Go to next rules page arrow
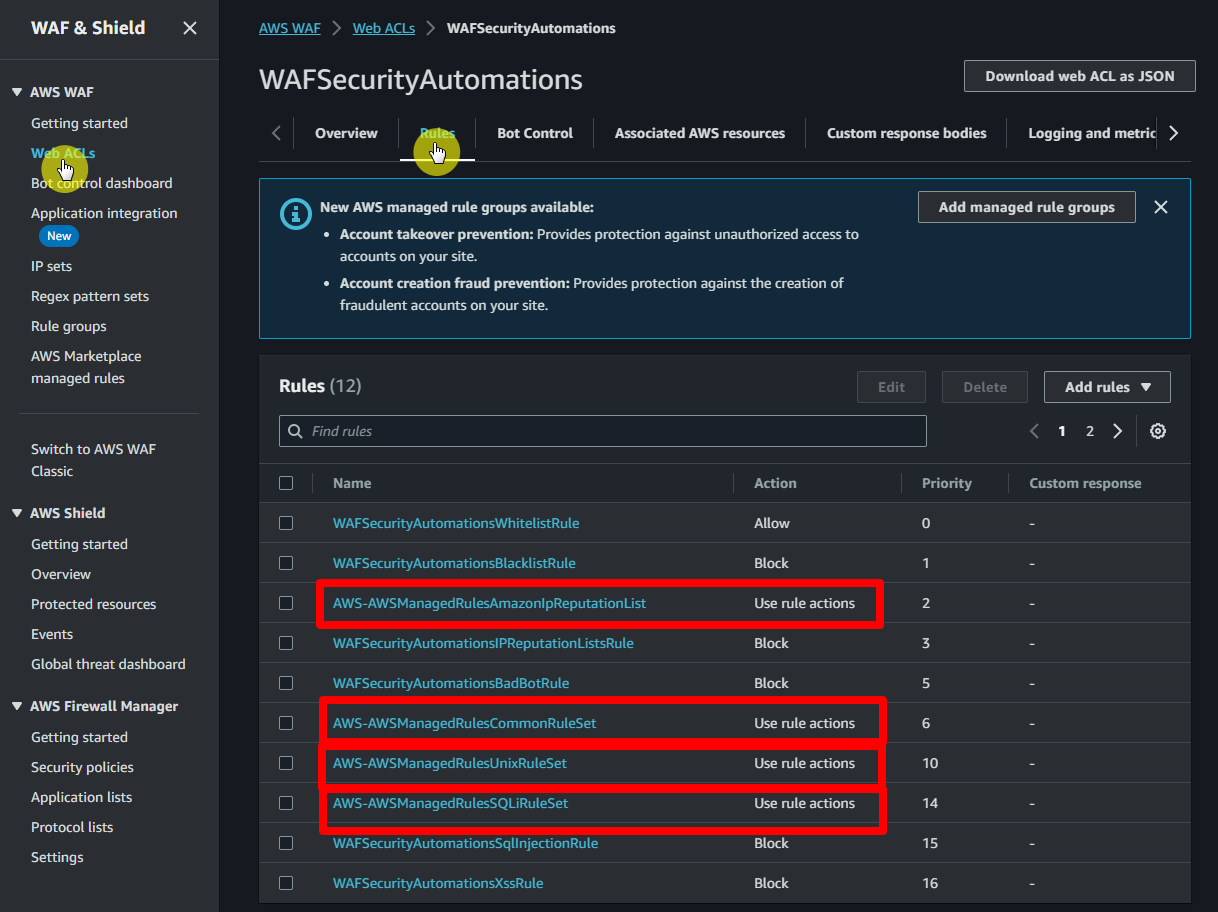The width and height of the screenshot is (1218, 912). (x=1118, y=431)
